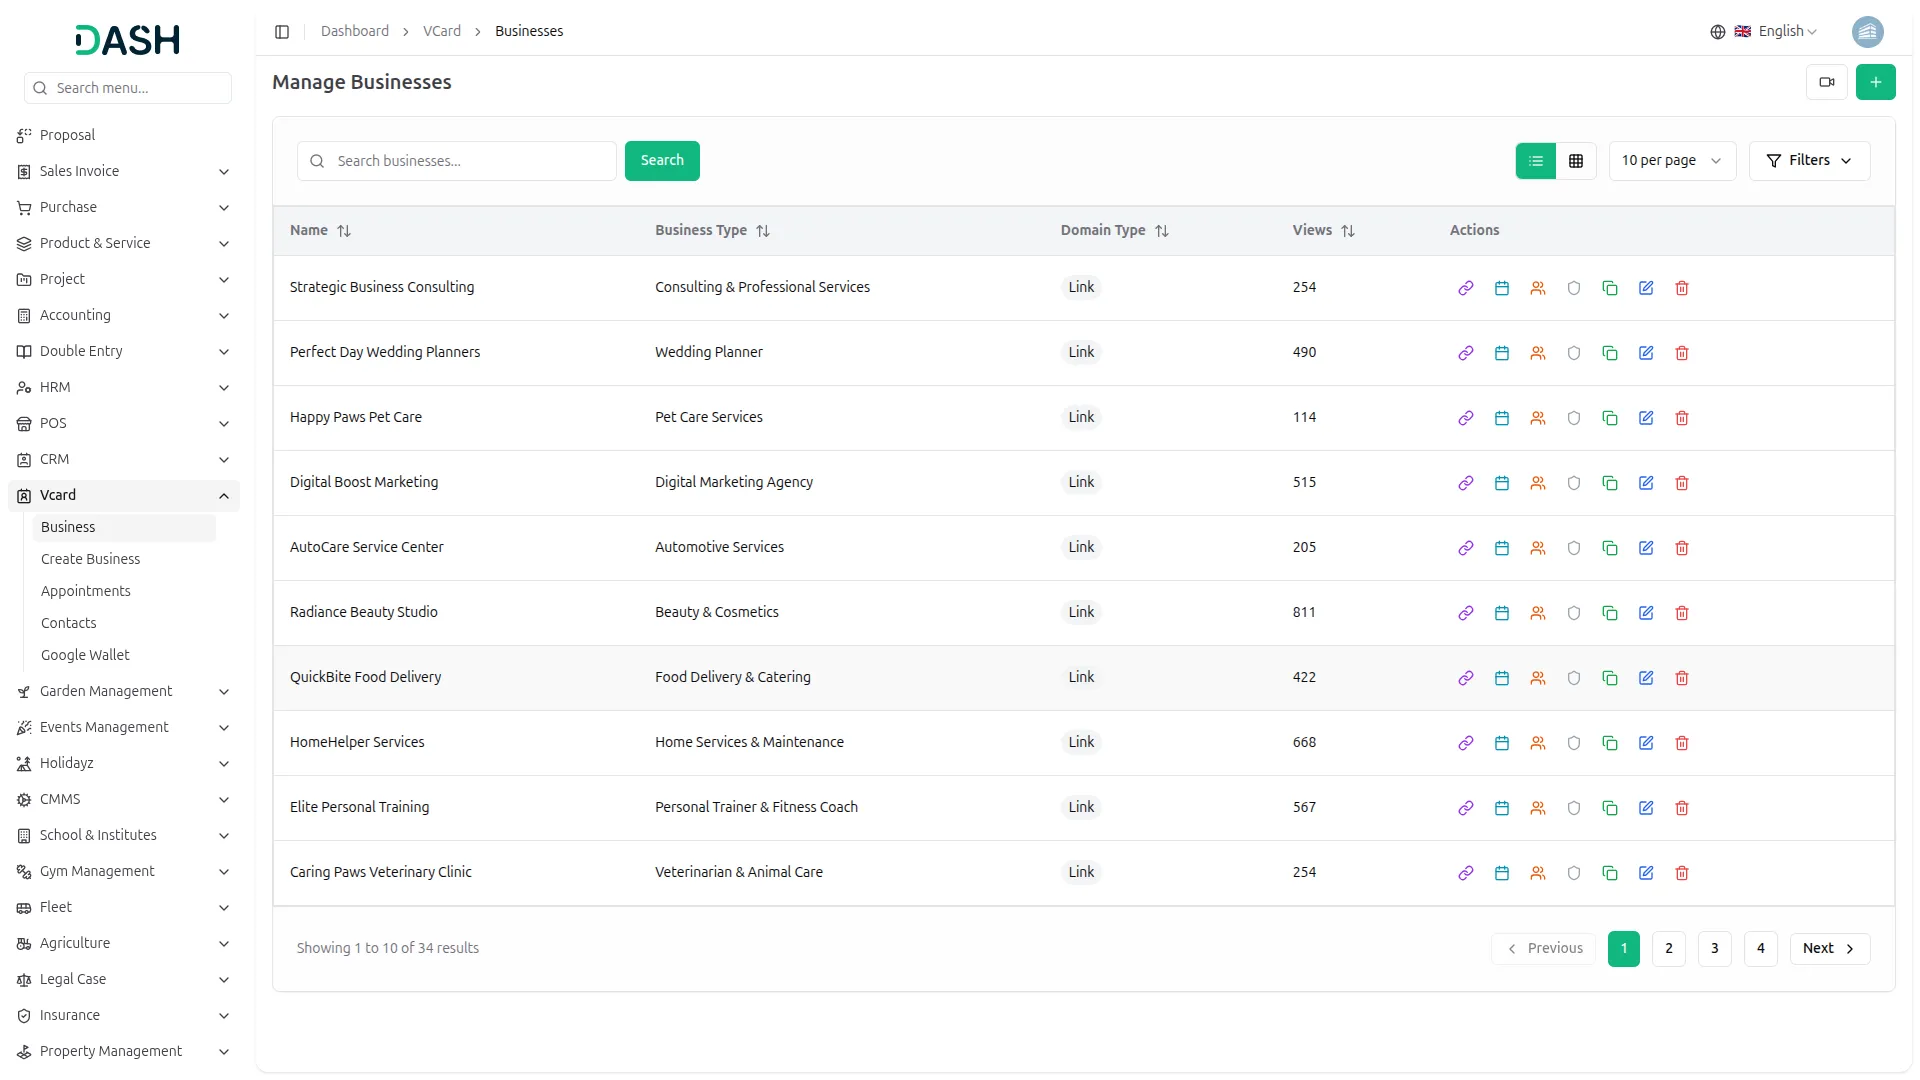This screenshot has width=1920, height=1080.
Task: Open calendar for Perfect Day Wedding Planners
Action: pos(1502,353)
